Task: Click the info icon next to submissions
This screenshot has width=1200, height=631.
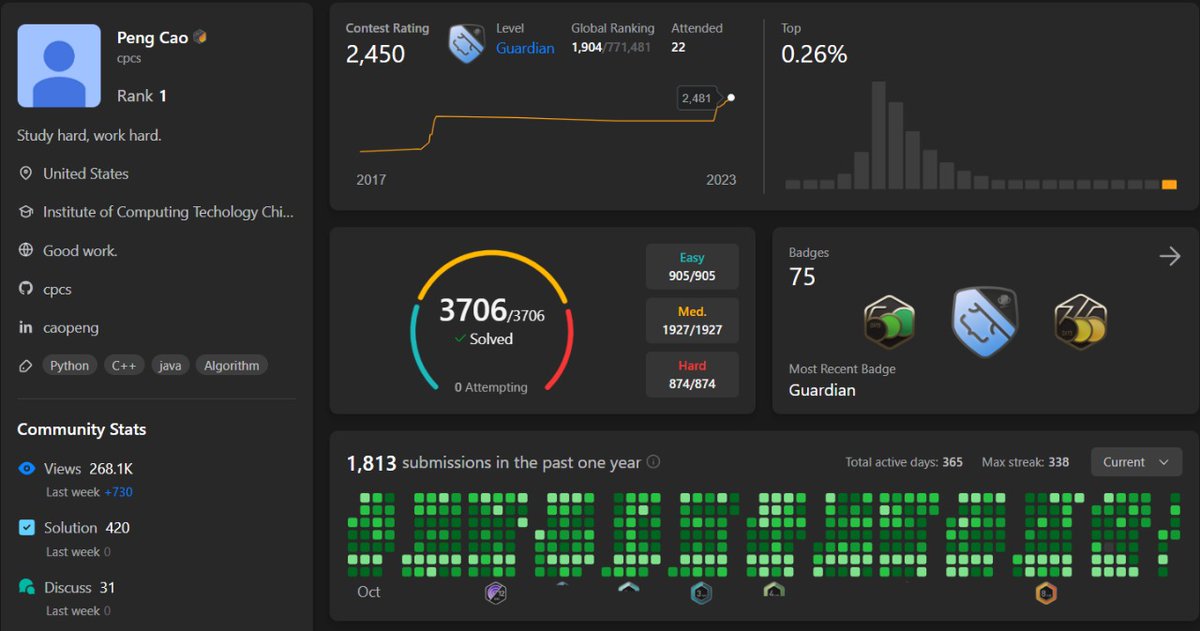Action: tap(653, 462)
